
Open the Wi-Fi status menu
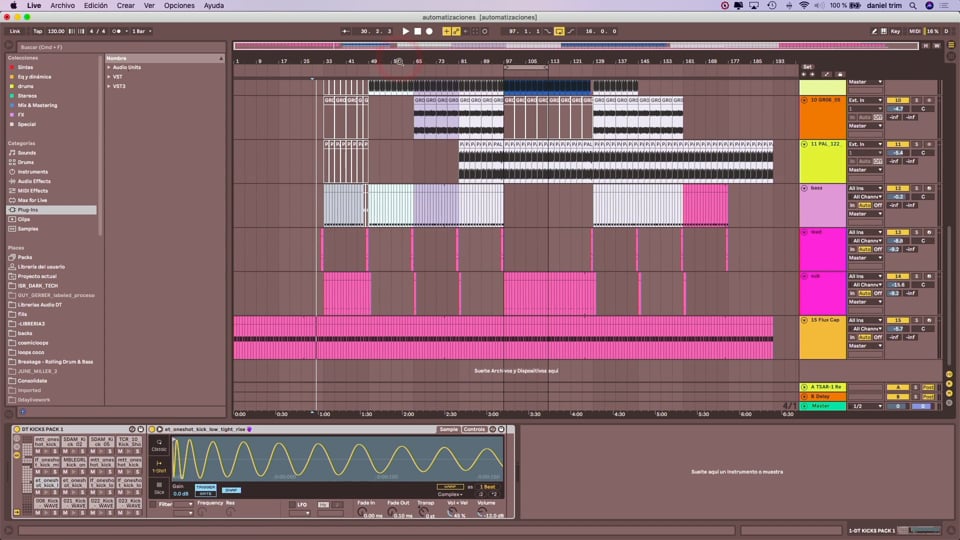point(804,6)
